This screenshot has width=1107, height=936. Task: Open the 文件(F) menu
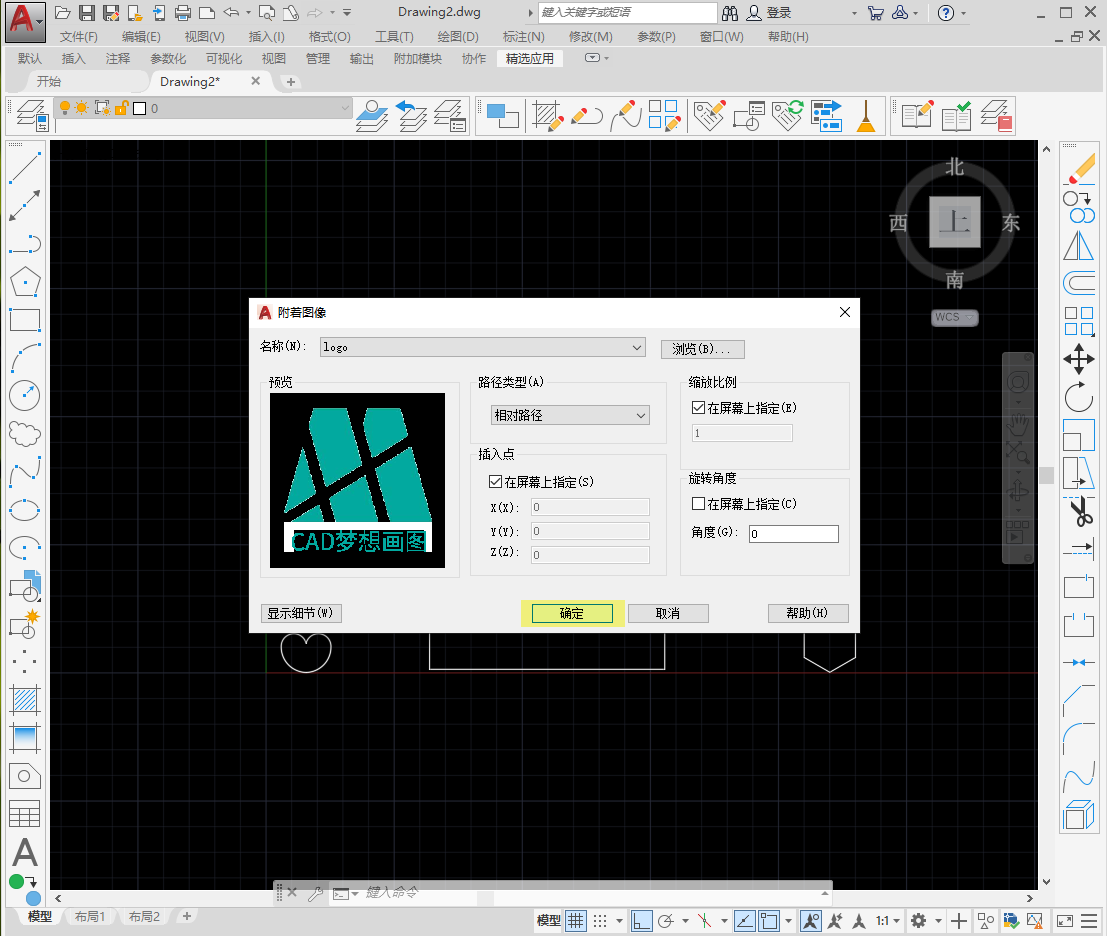[x=78, y=37]
